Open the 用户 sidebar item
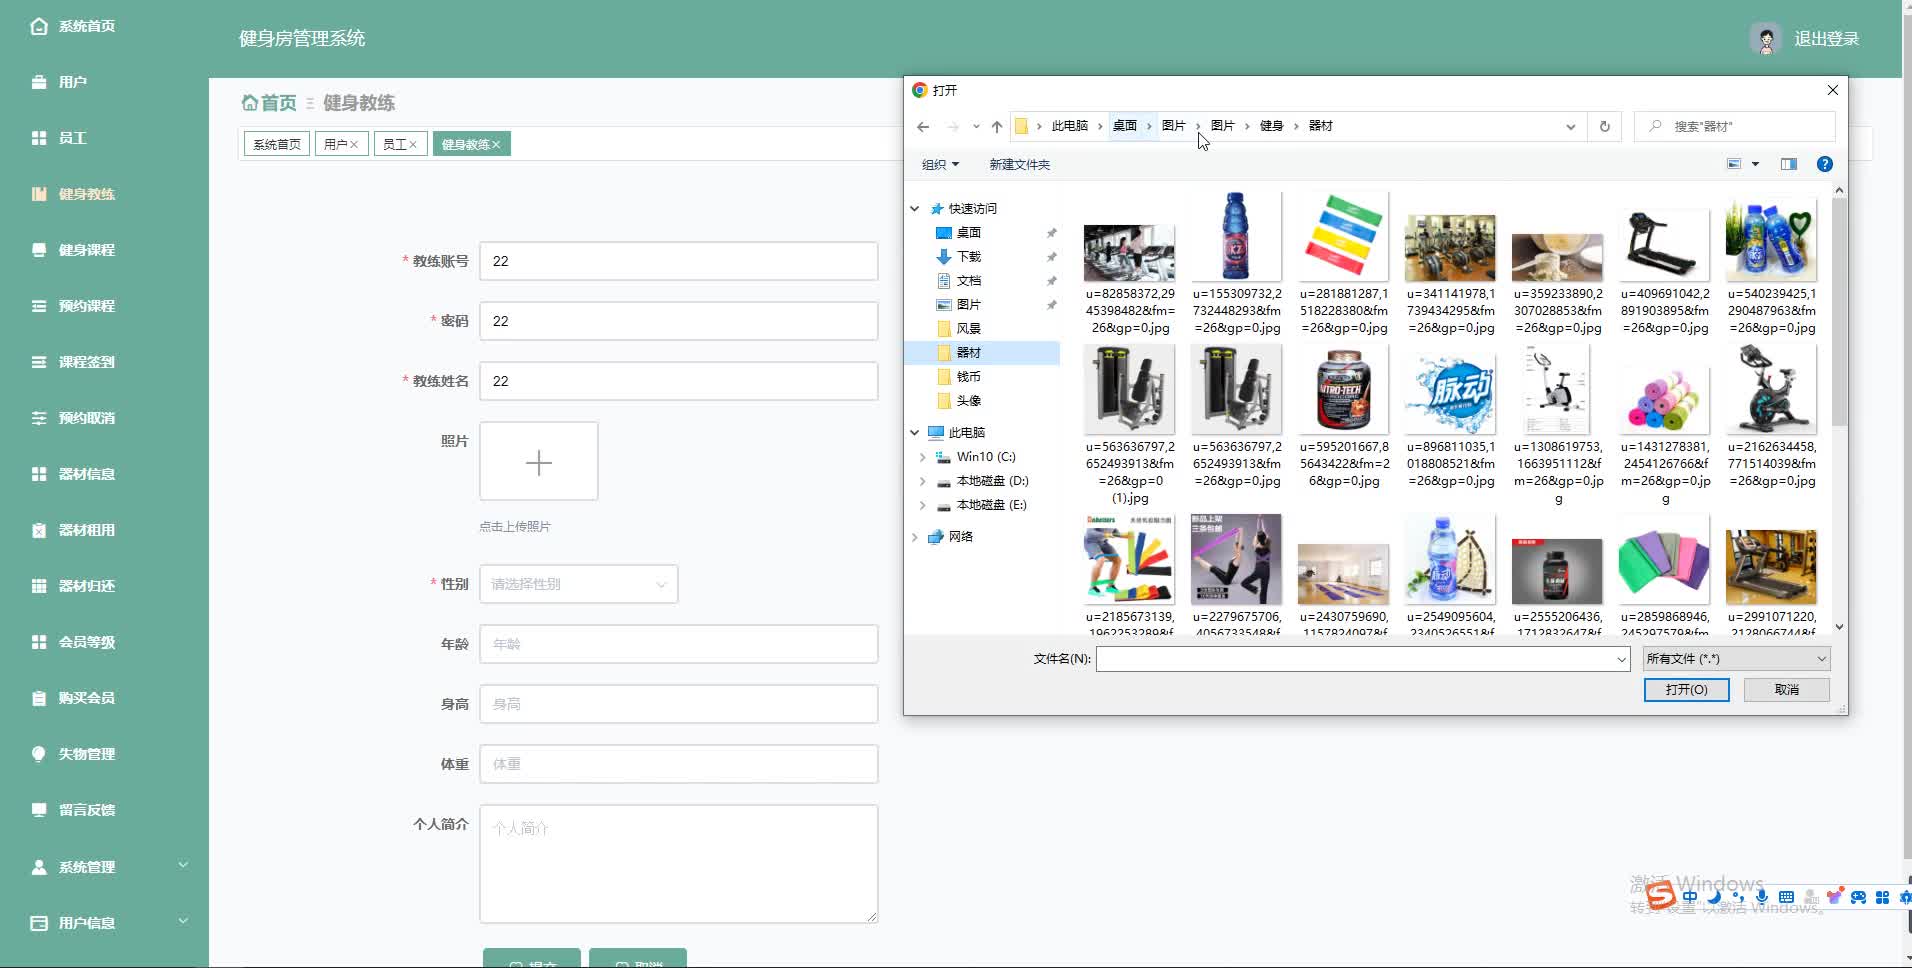This screenshot has height=968, width=1912. click(72, 82)
